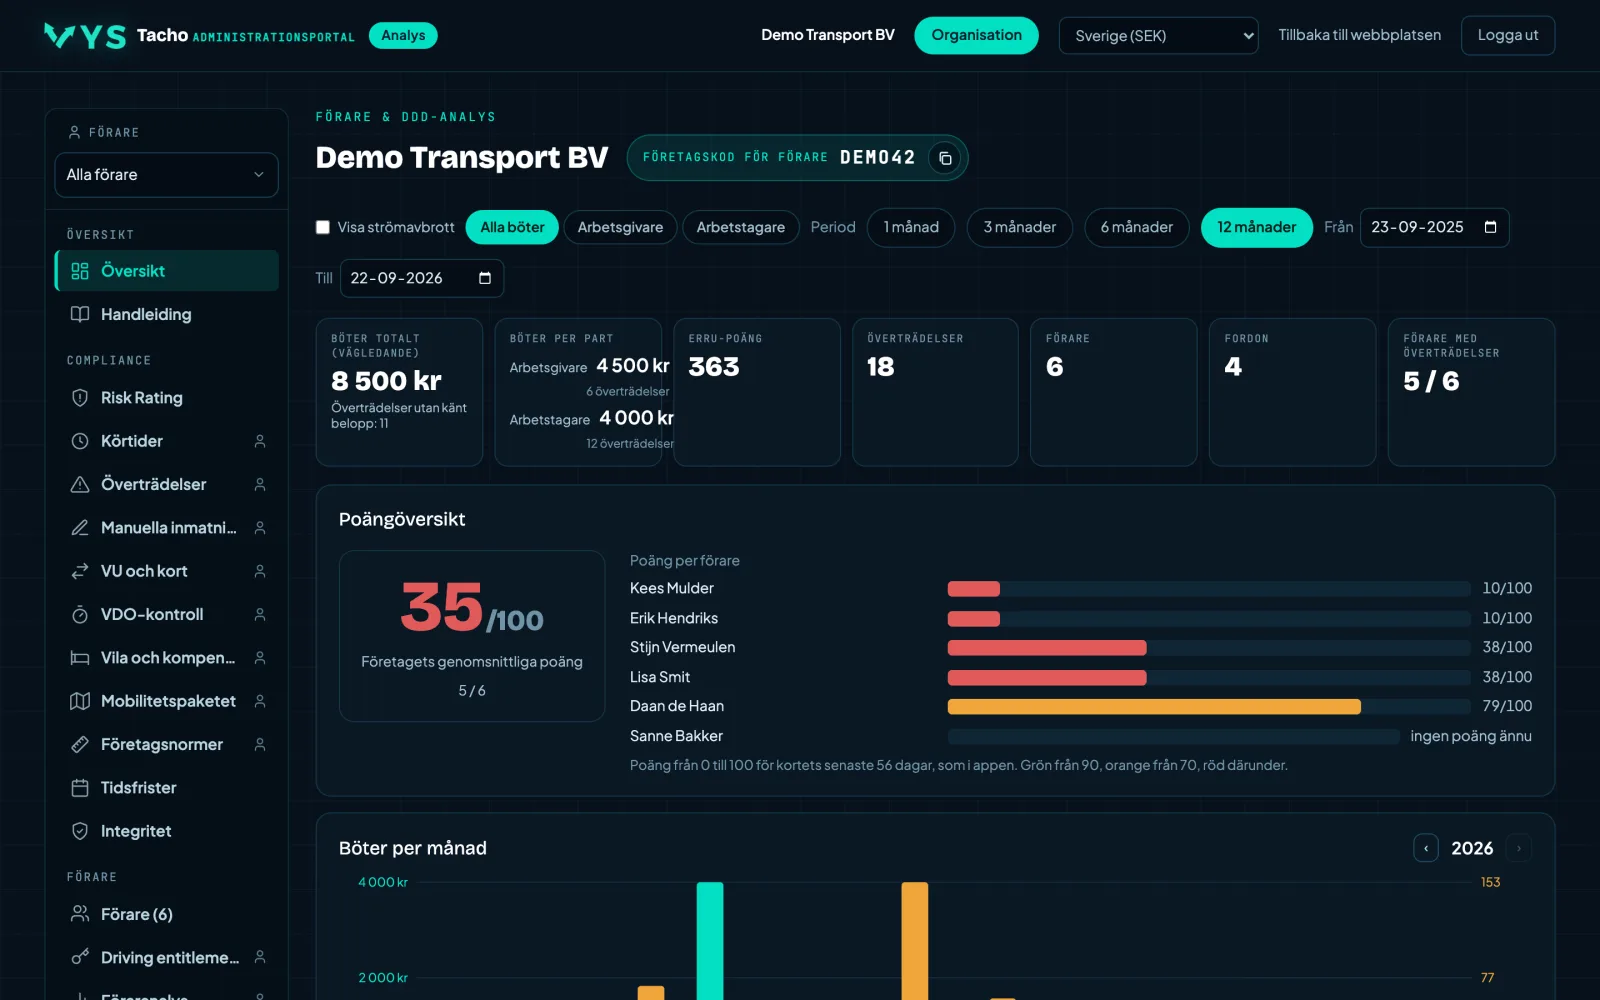Screen dimensions: 1600x1000
Task: Click Stijn Vermeulen's red score bar
Action: coord(1047,648)
